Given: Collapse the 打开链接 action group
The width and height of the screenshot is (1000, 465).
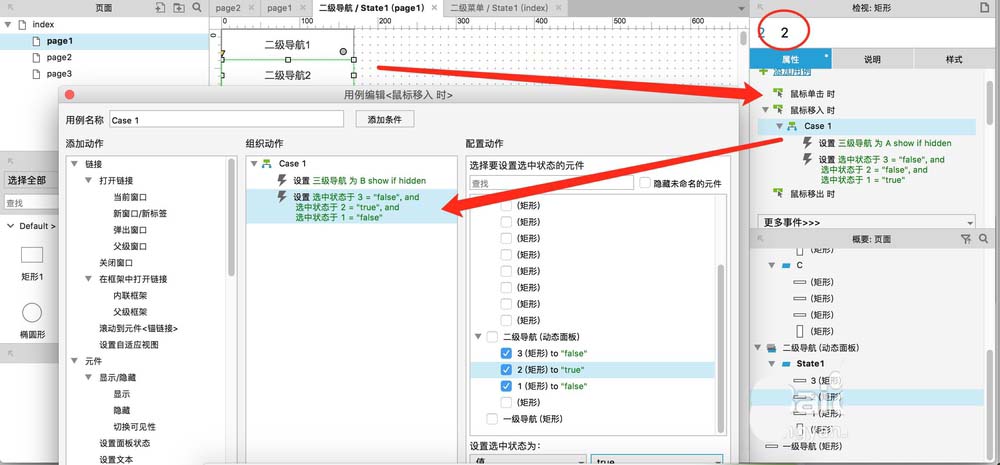Looking at the screenshot, I should tap(88, 181).
